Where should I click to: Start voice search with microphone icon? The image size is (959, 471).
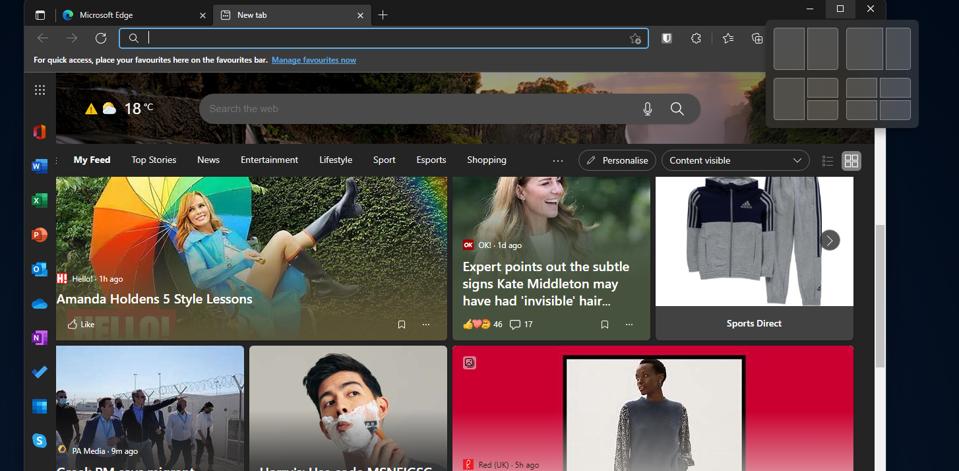[648, 109]
